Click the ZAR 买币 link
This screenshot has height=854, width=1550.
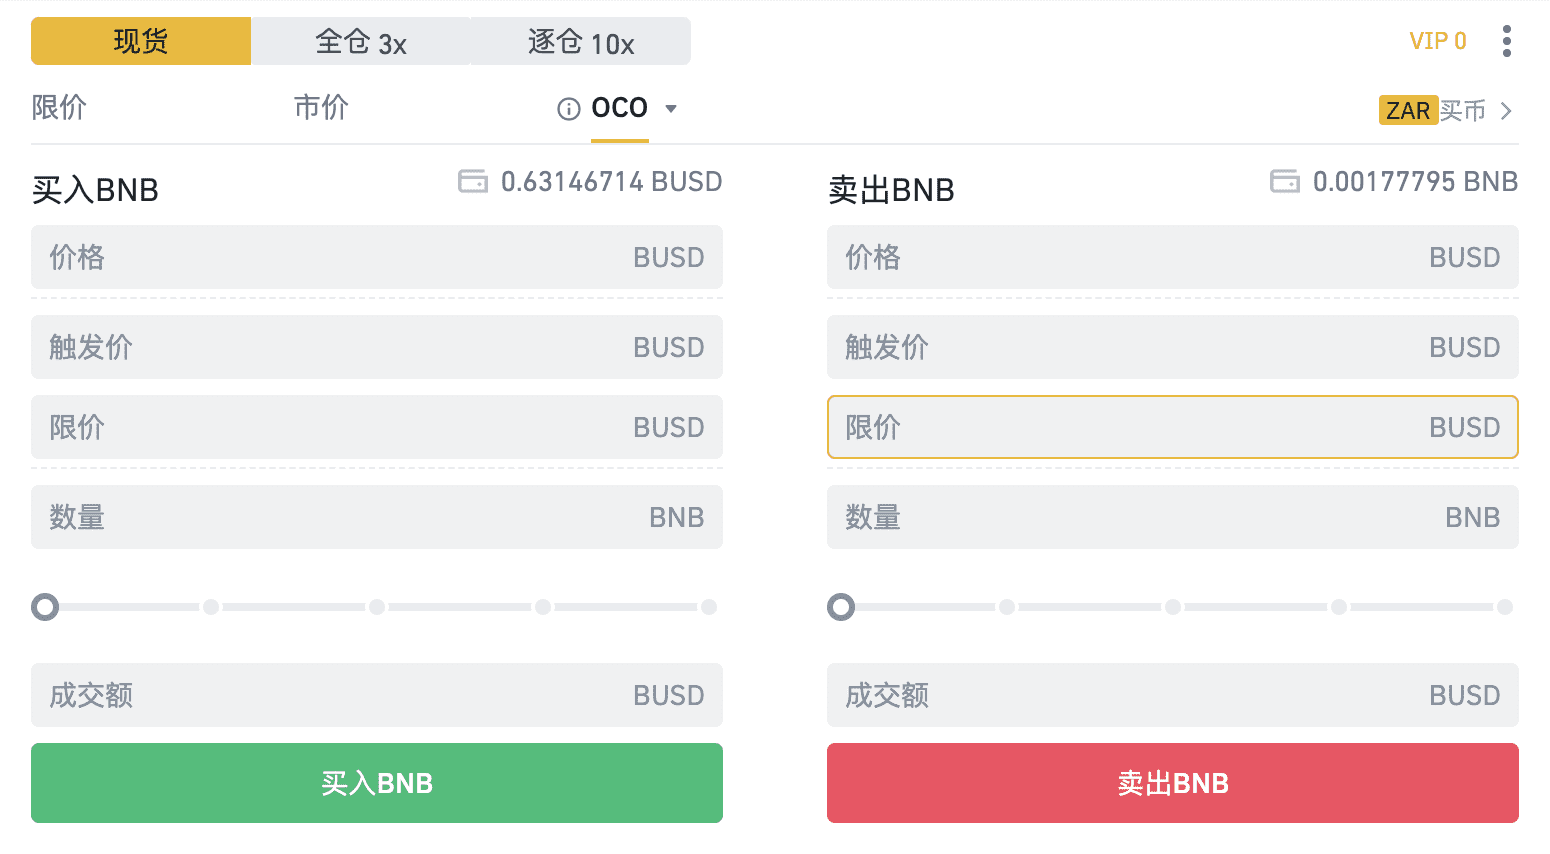pyautogui.click(x=1433, y=110)
